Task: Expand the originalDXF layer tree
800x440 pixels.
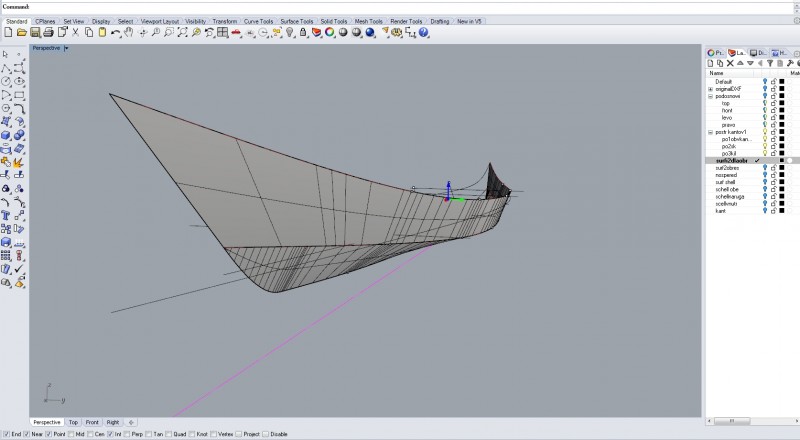Action: pyautogui.click(x=710, y=89)
